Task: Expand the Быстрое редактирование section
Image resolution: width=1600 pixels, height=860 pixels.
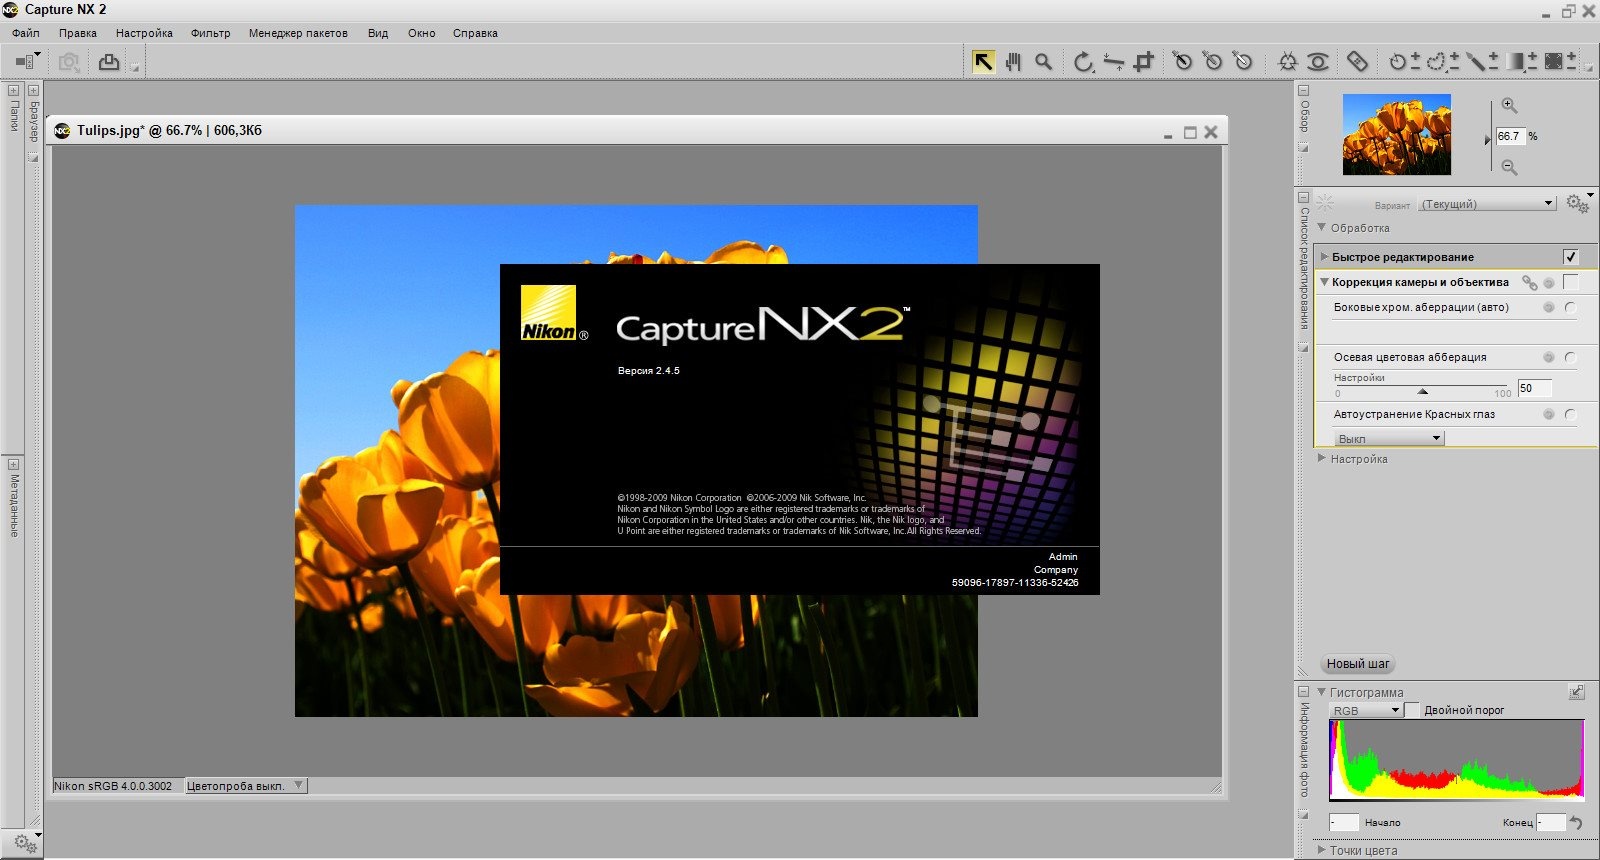Action: click(1325, 257)
